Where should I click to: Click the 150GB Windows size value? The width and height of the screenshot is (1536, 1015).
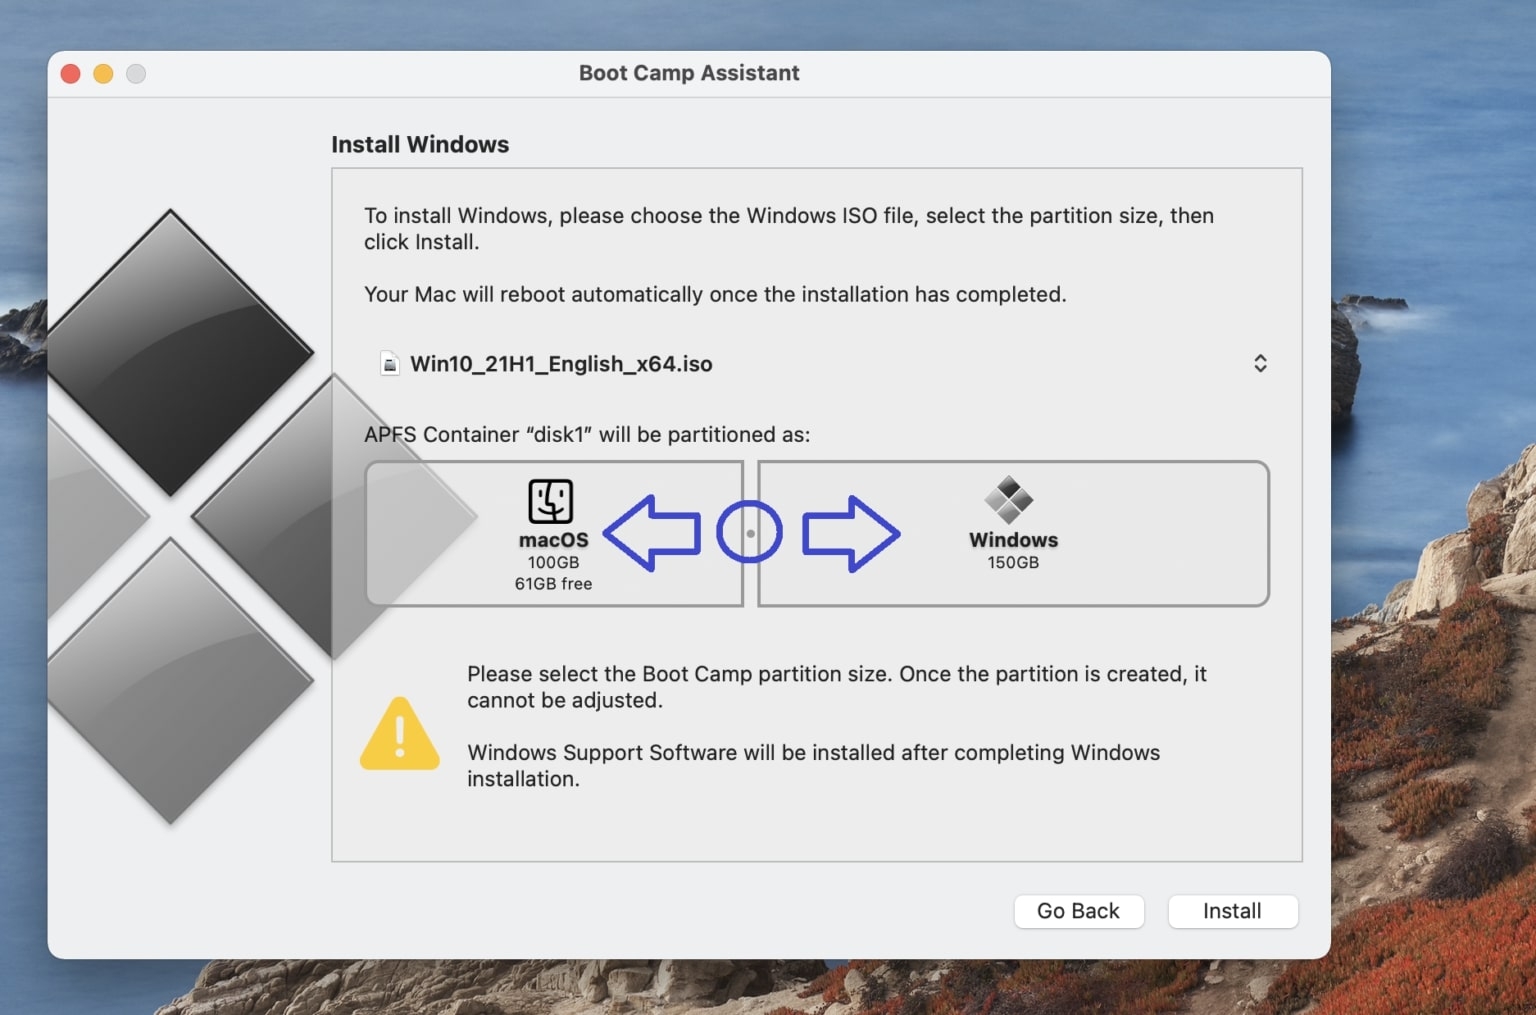1013,562
